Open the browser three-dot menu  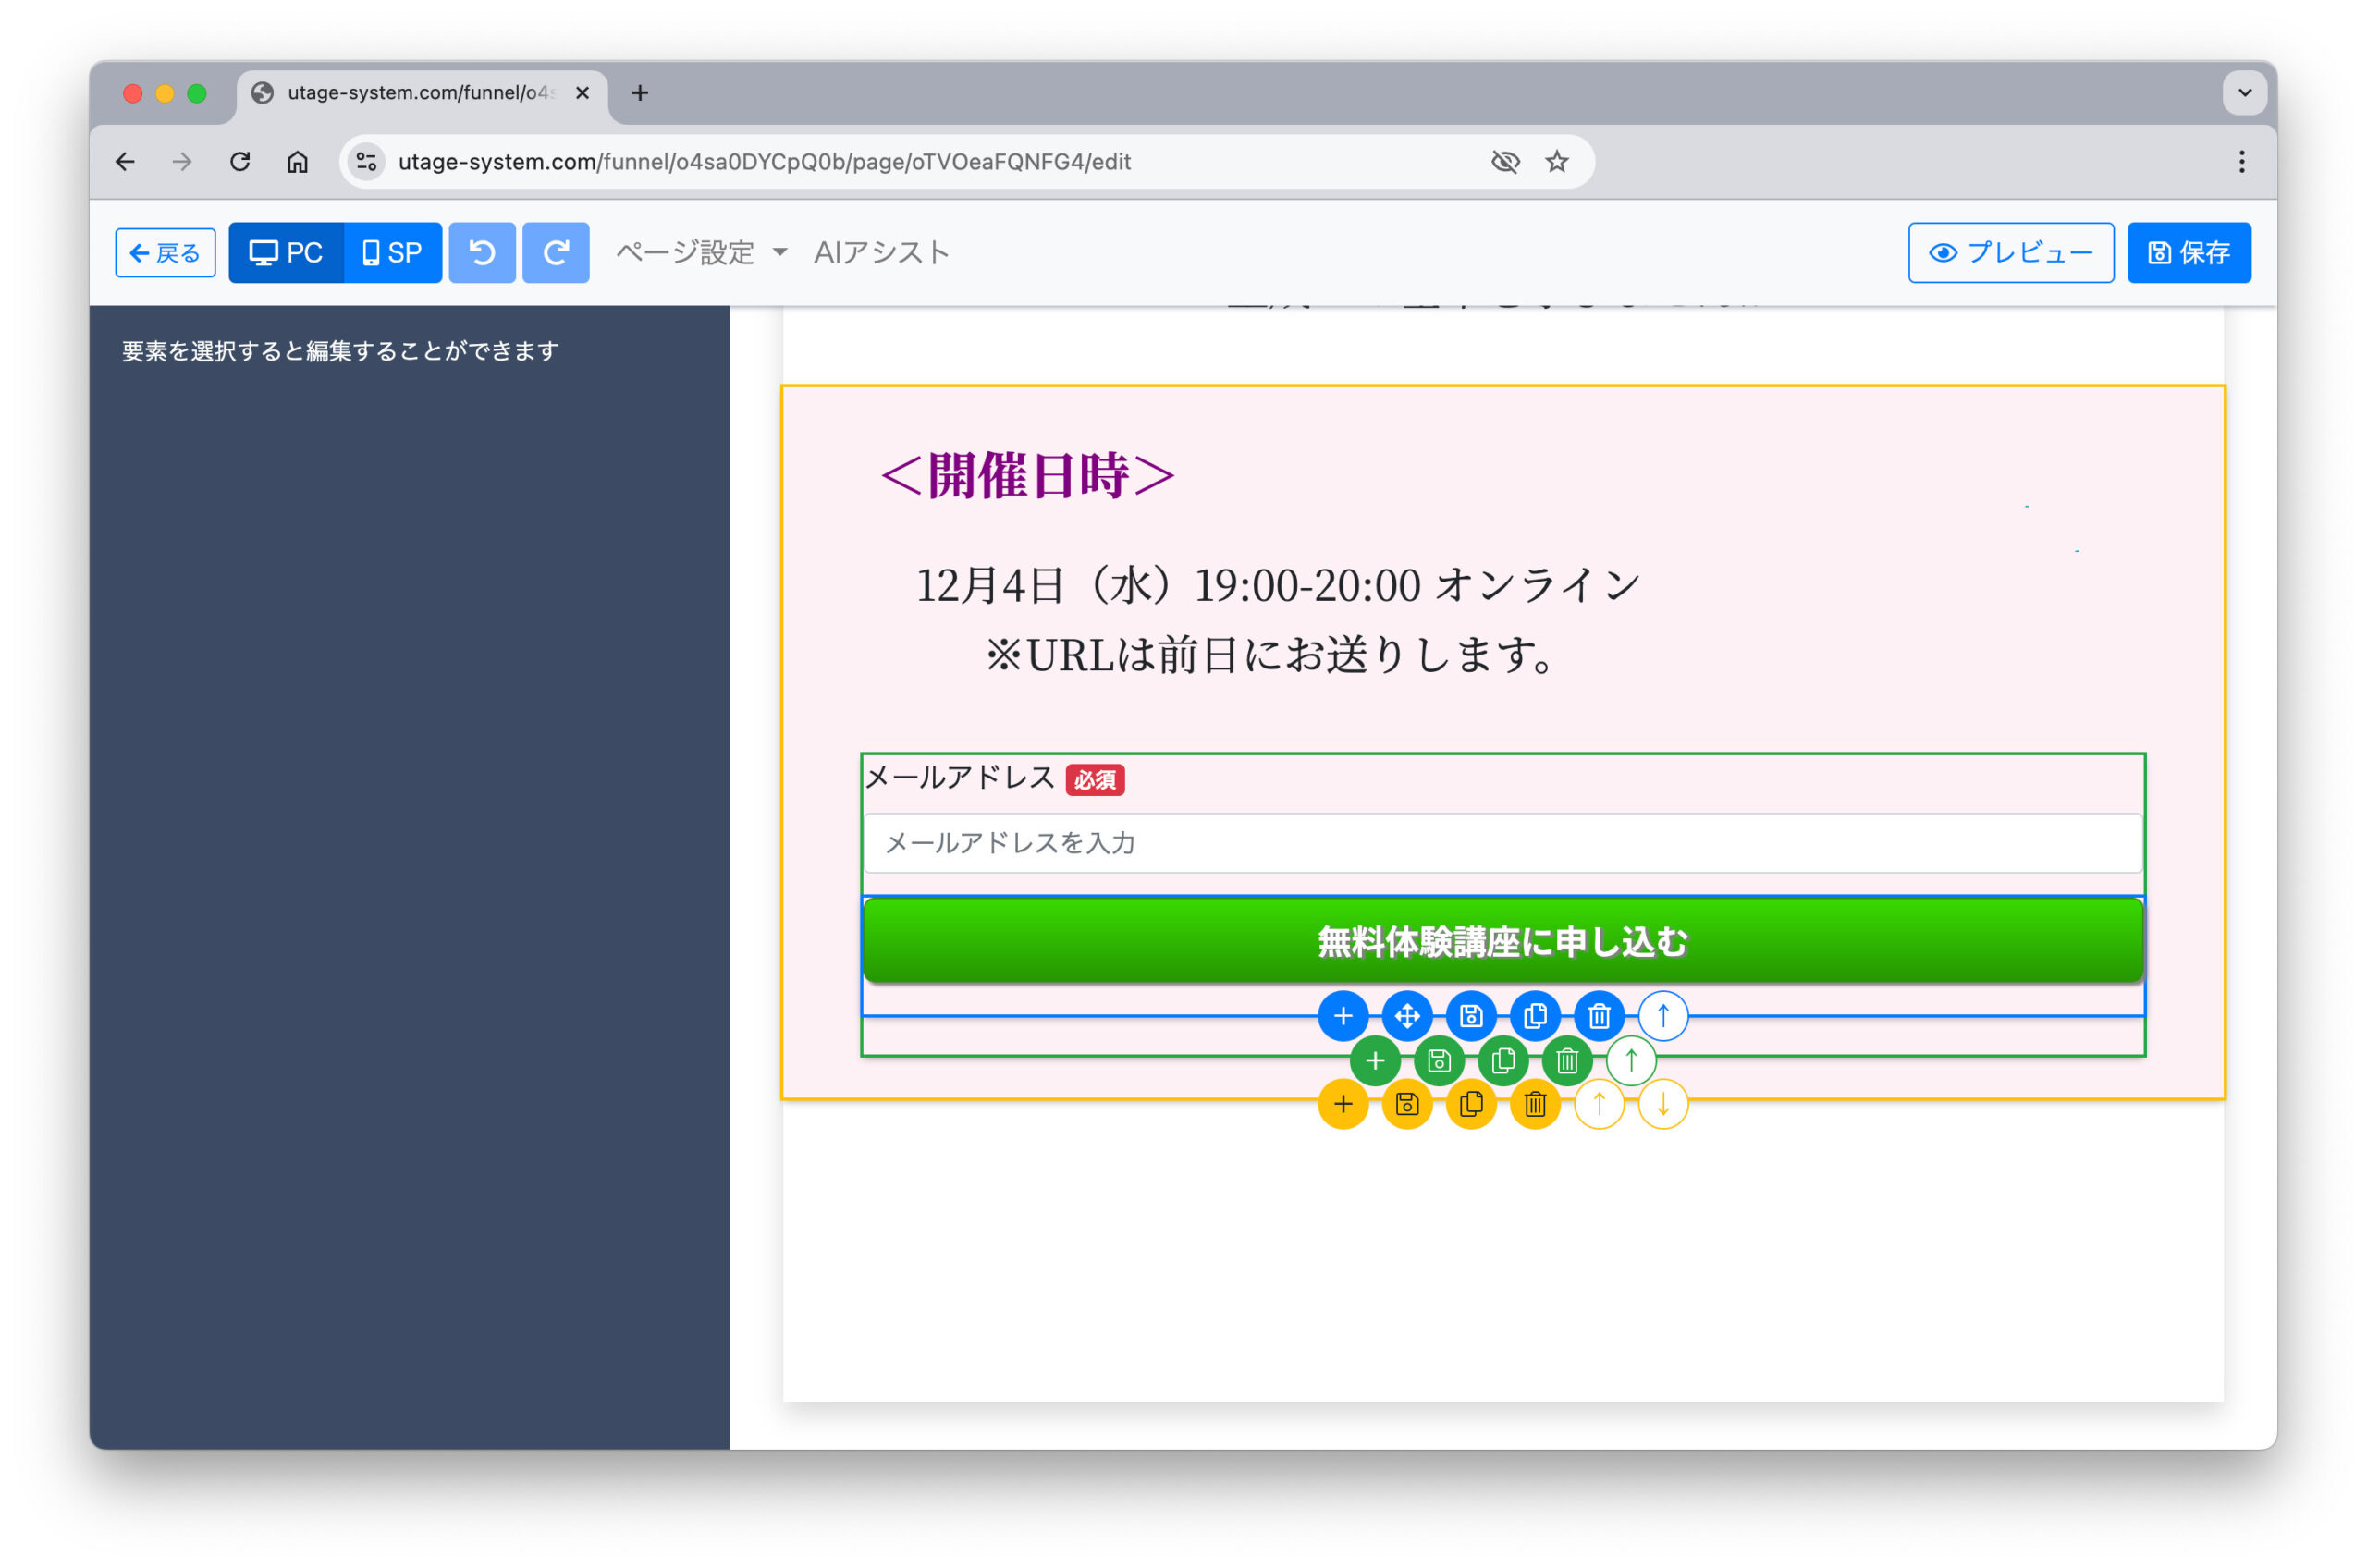click(2242, 162)
